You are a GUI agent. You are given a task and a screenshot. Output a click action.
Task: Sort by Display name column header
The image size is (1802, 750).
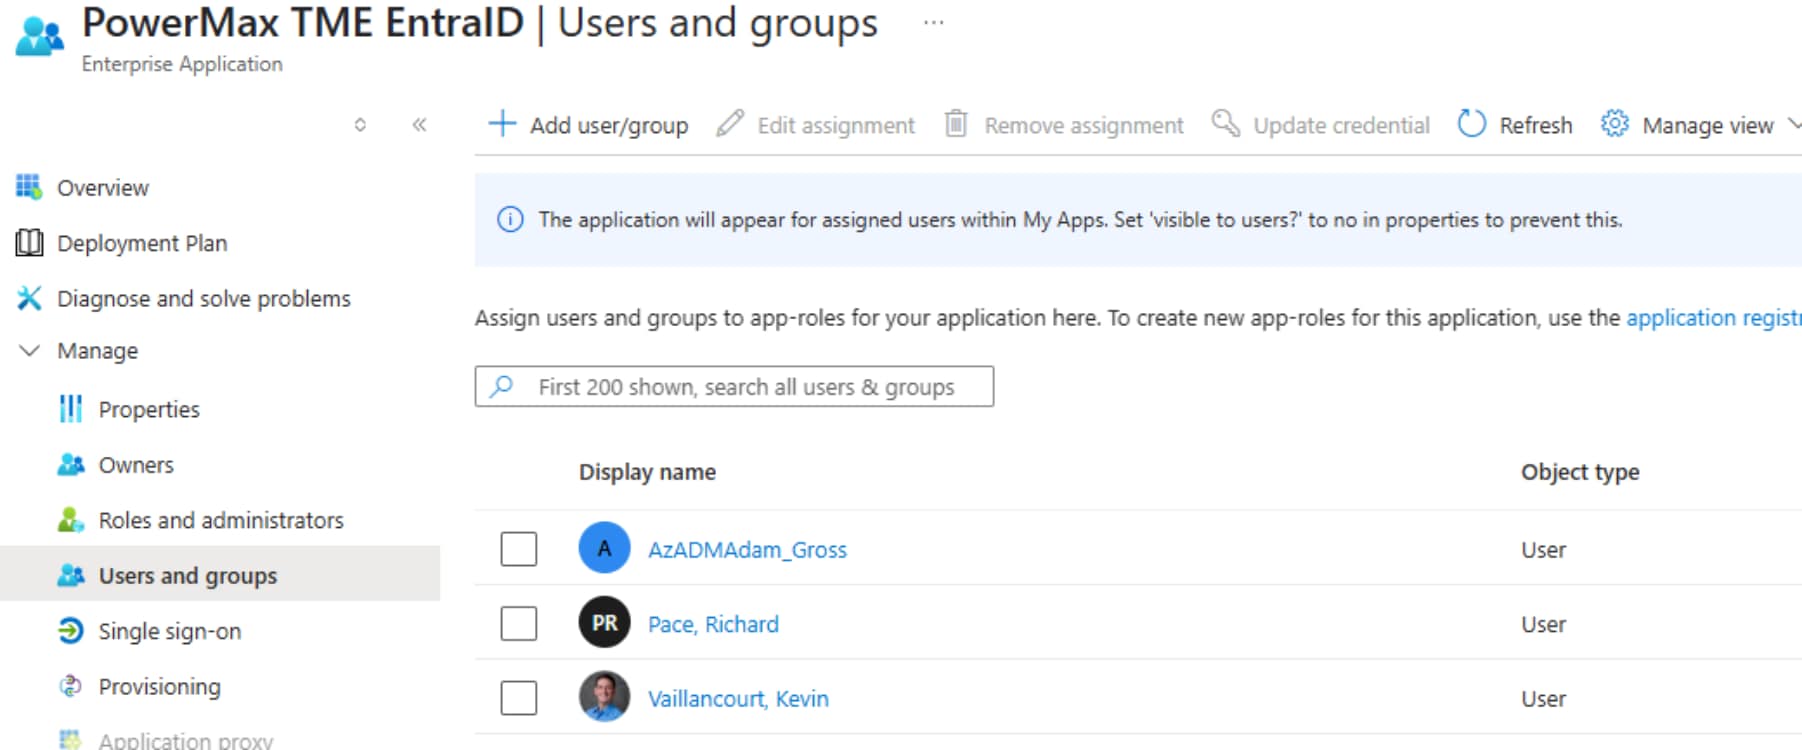point(647,472)
